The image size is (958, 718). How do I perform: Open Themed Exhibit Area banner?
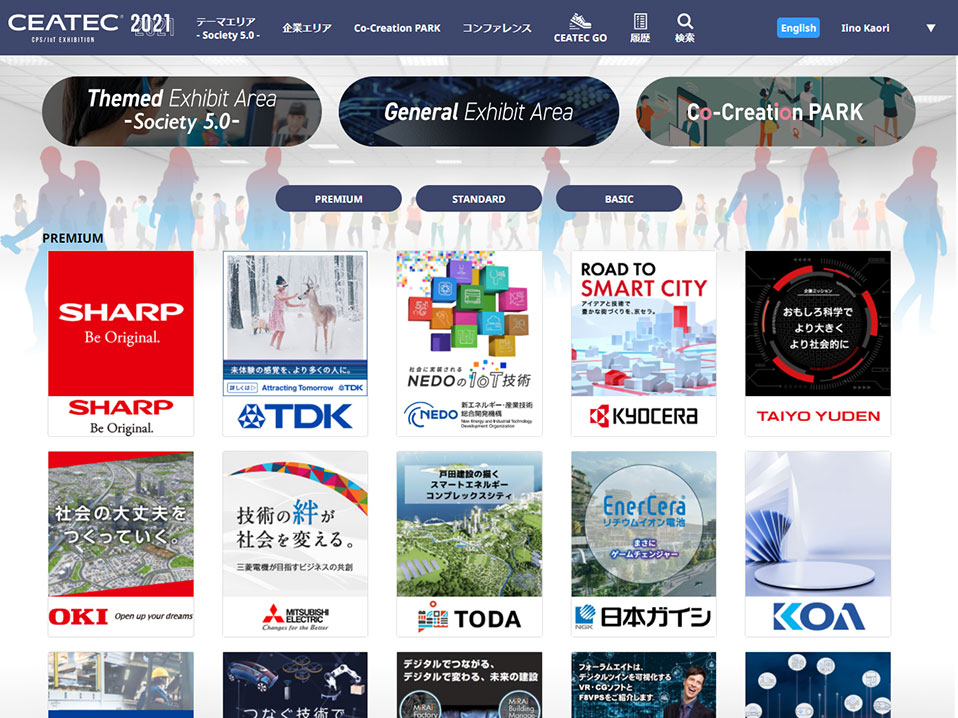coord(181,111)
